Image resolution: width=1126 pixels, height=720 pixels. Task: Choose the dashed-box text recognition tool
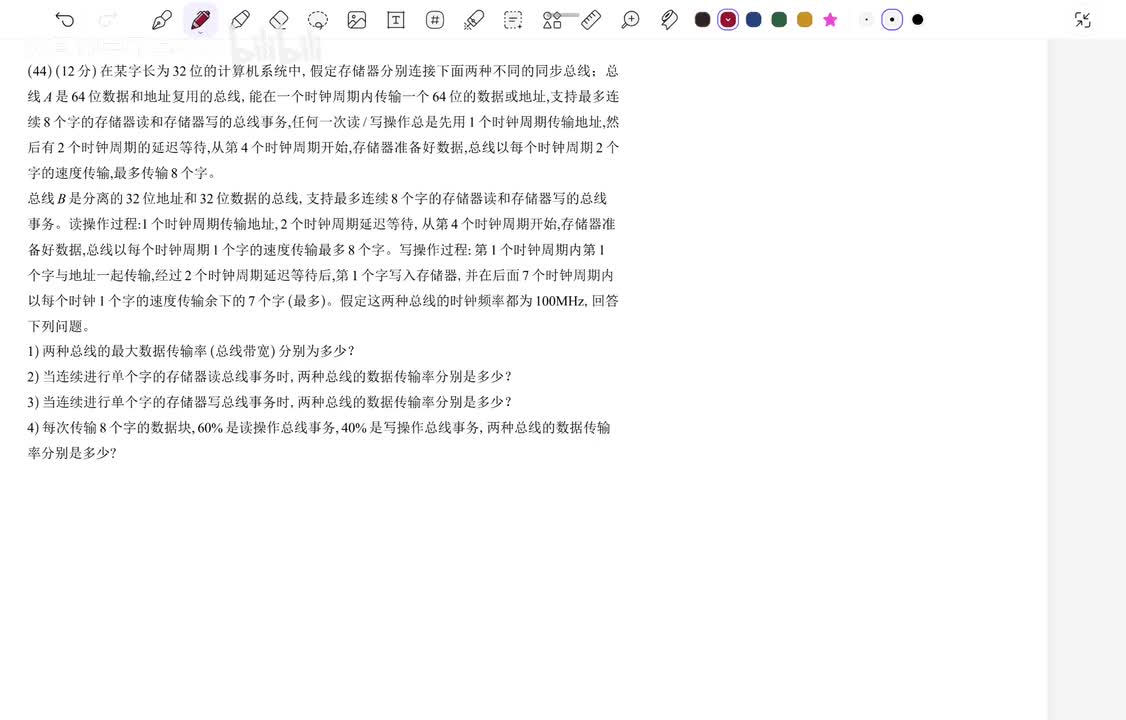pyautogui.click(x=513, y=20)
